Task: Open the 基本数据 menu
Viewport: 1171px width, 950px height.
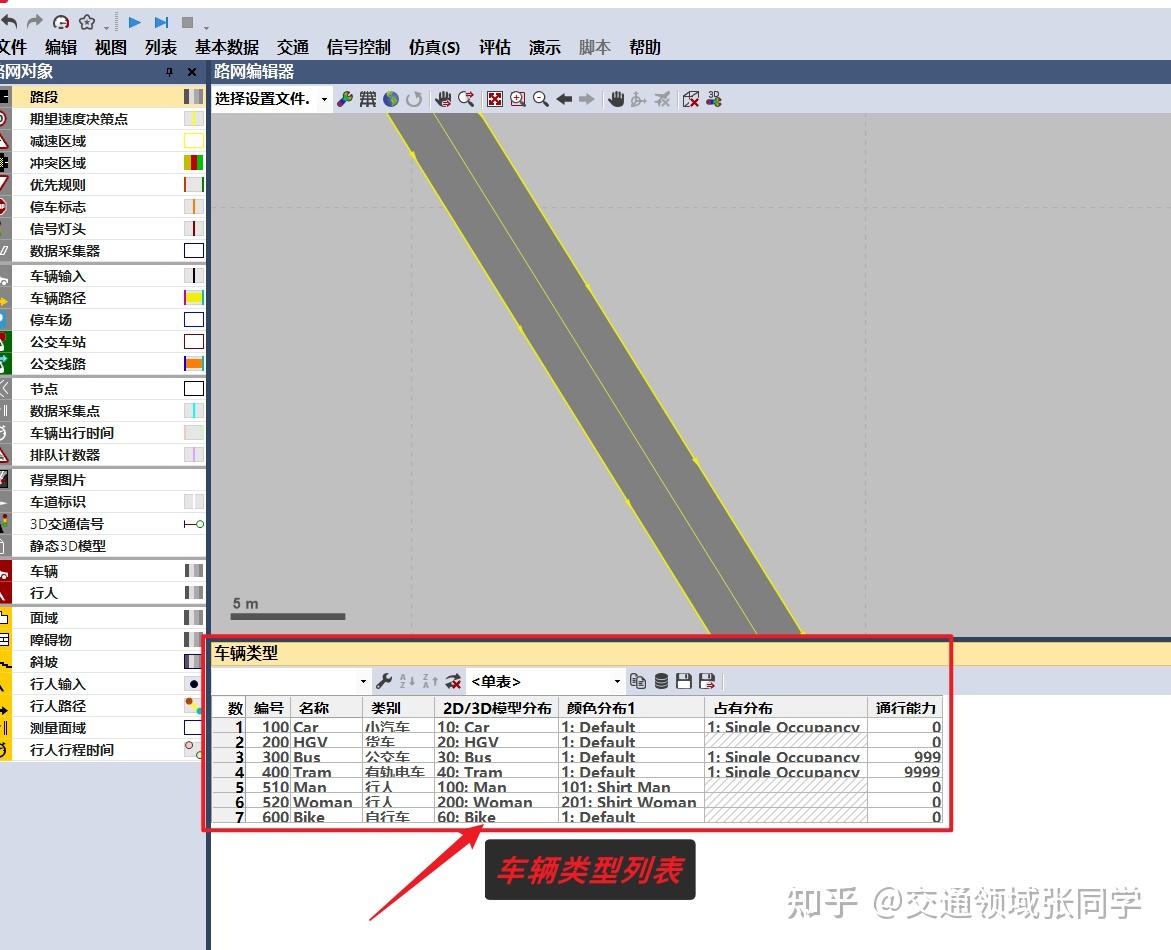Action: point(229,47)
